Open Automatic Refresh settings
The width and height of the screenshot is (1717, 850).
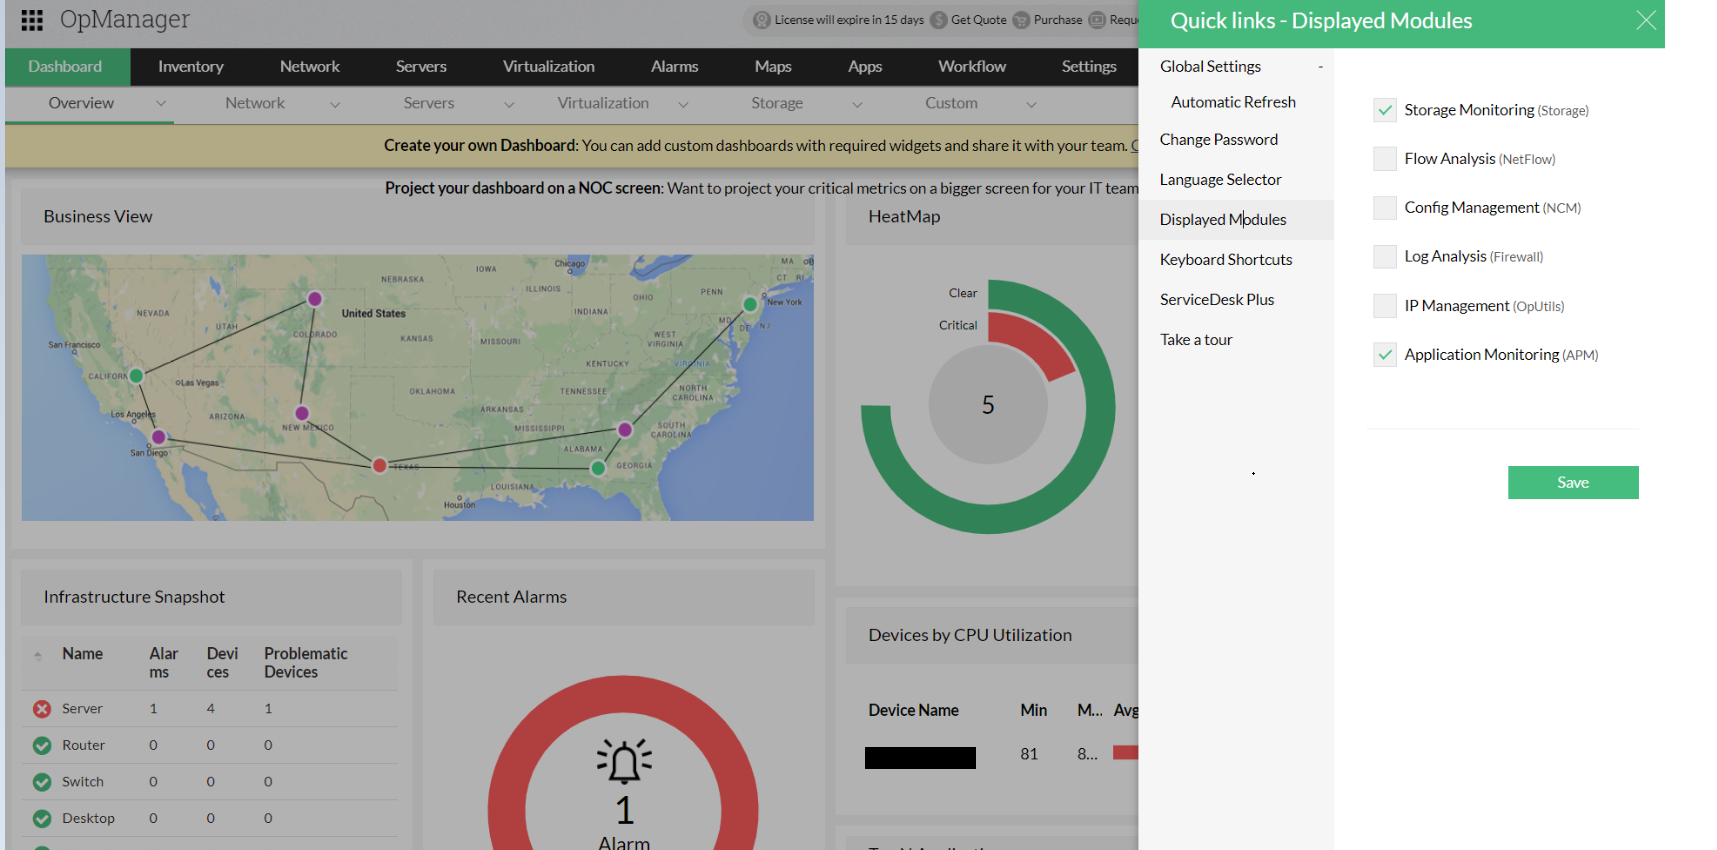point(1233,102)
